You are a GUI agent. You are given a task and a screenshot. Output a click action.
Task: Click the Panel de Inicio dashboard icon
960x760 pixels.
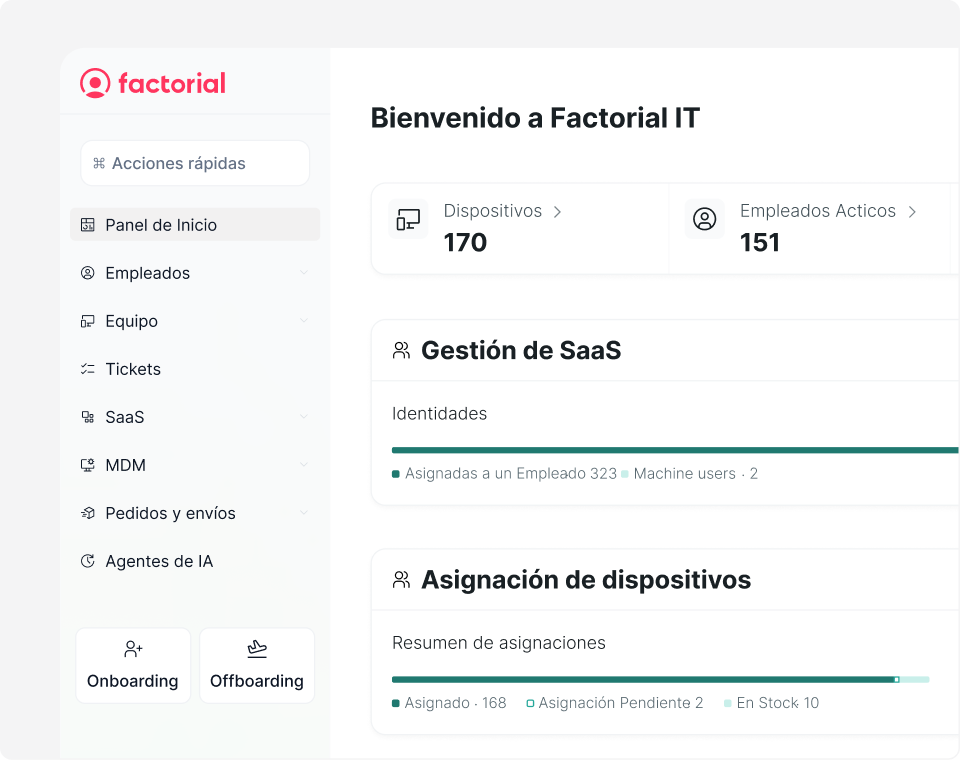[88, 225]
